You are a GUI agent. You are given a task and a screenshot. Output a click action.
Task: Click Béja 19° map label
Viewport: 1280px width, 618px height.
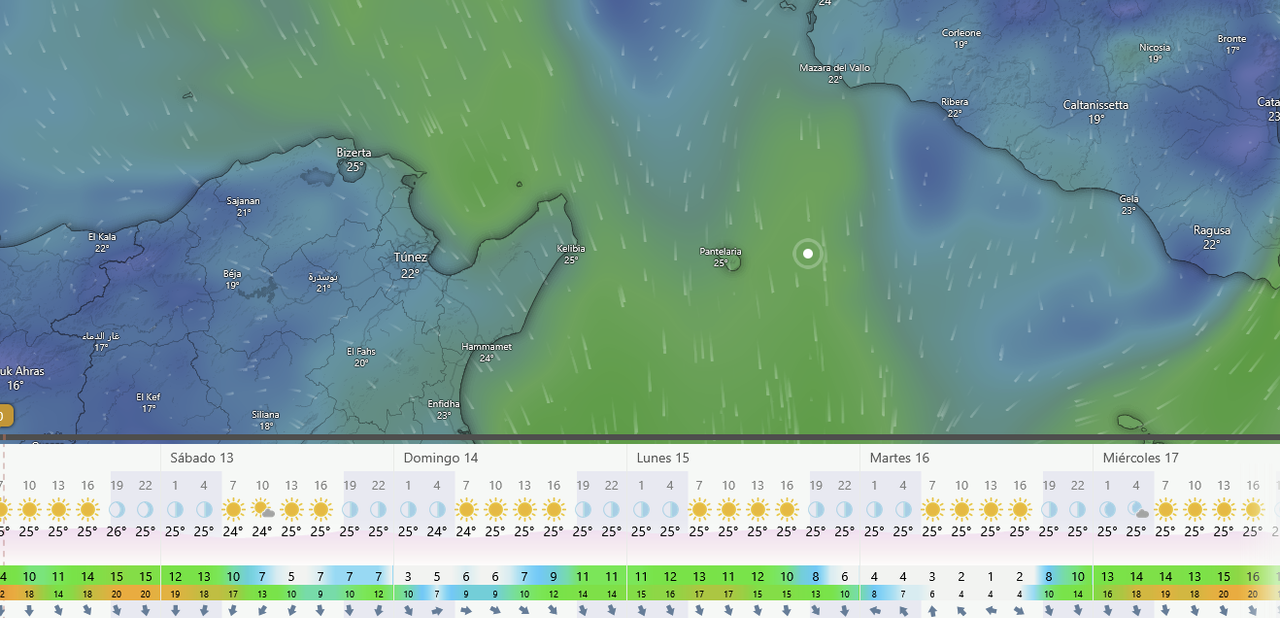pos(232,279)
